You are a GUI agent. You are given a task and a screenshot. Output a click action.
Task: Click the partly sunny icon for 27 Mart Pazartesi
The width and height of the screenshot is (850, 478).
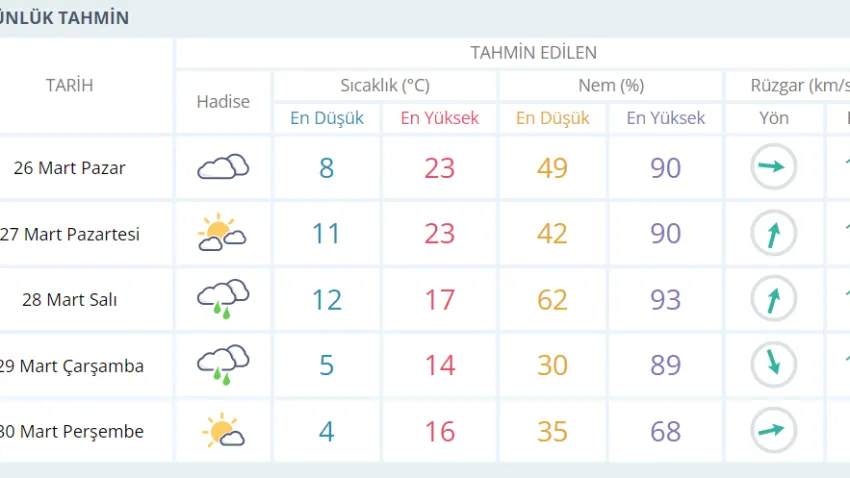coord(223,233)
